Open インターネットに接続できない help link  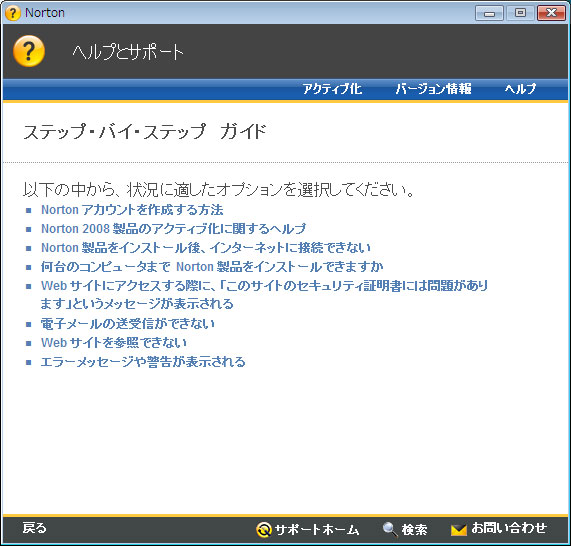pos(206,248)
